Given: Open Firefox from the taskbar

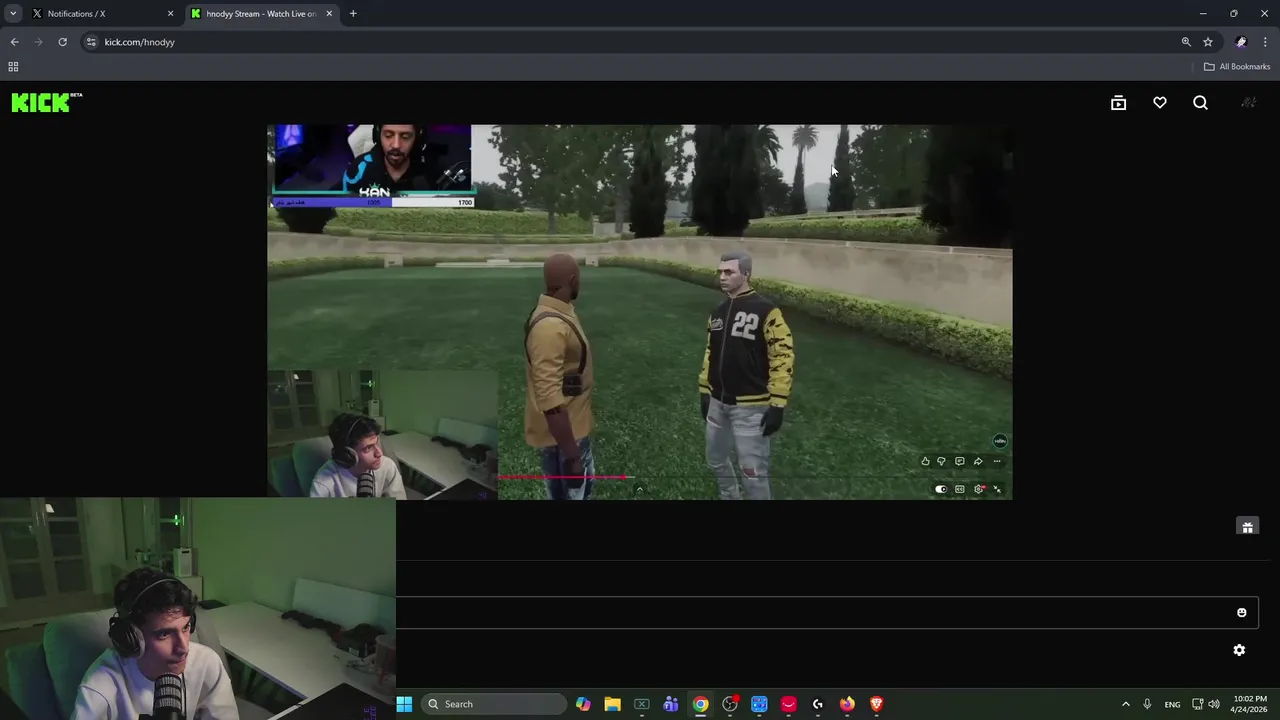Looking at the screenshot, I should pyautogui.click(x=847, y=704).
